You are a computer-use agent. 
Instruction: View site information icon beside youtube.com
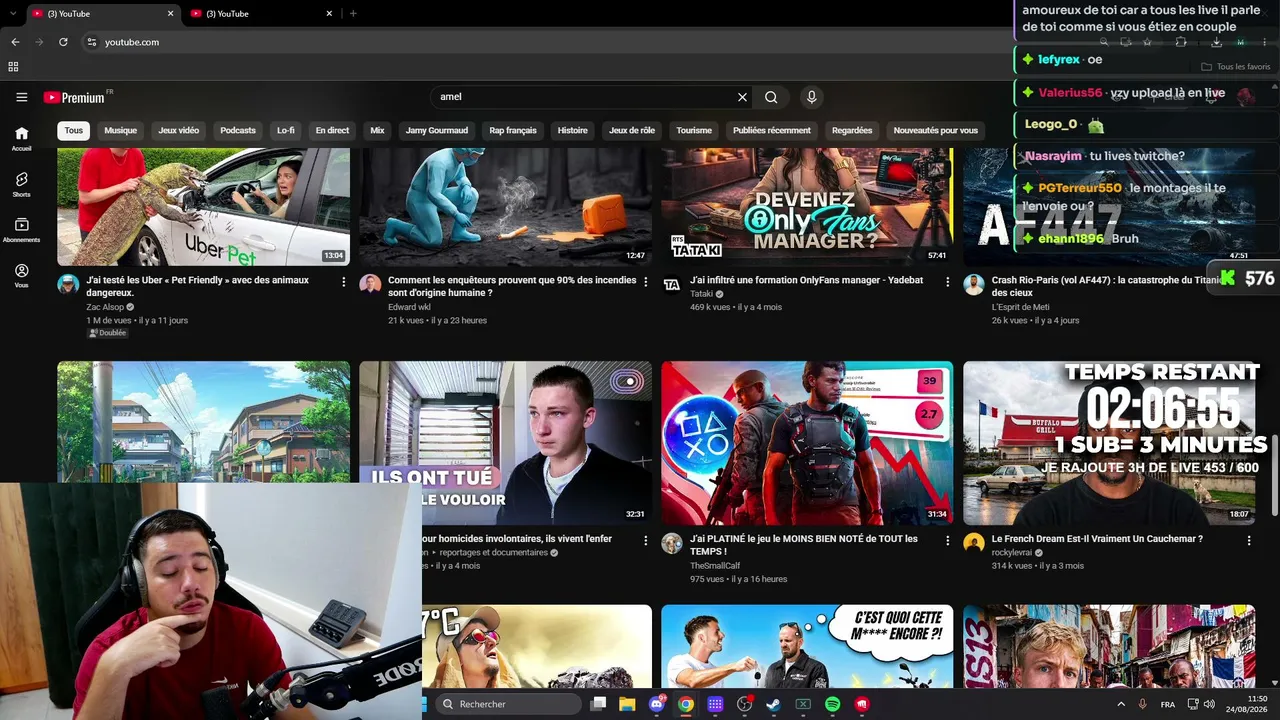(x=91, y=42)
